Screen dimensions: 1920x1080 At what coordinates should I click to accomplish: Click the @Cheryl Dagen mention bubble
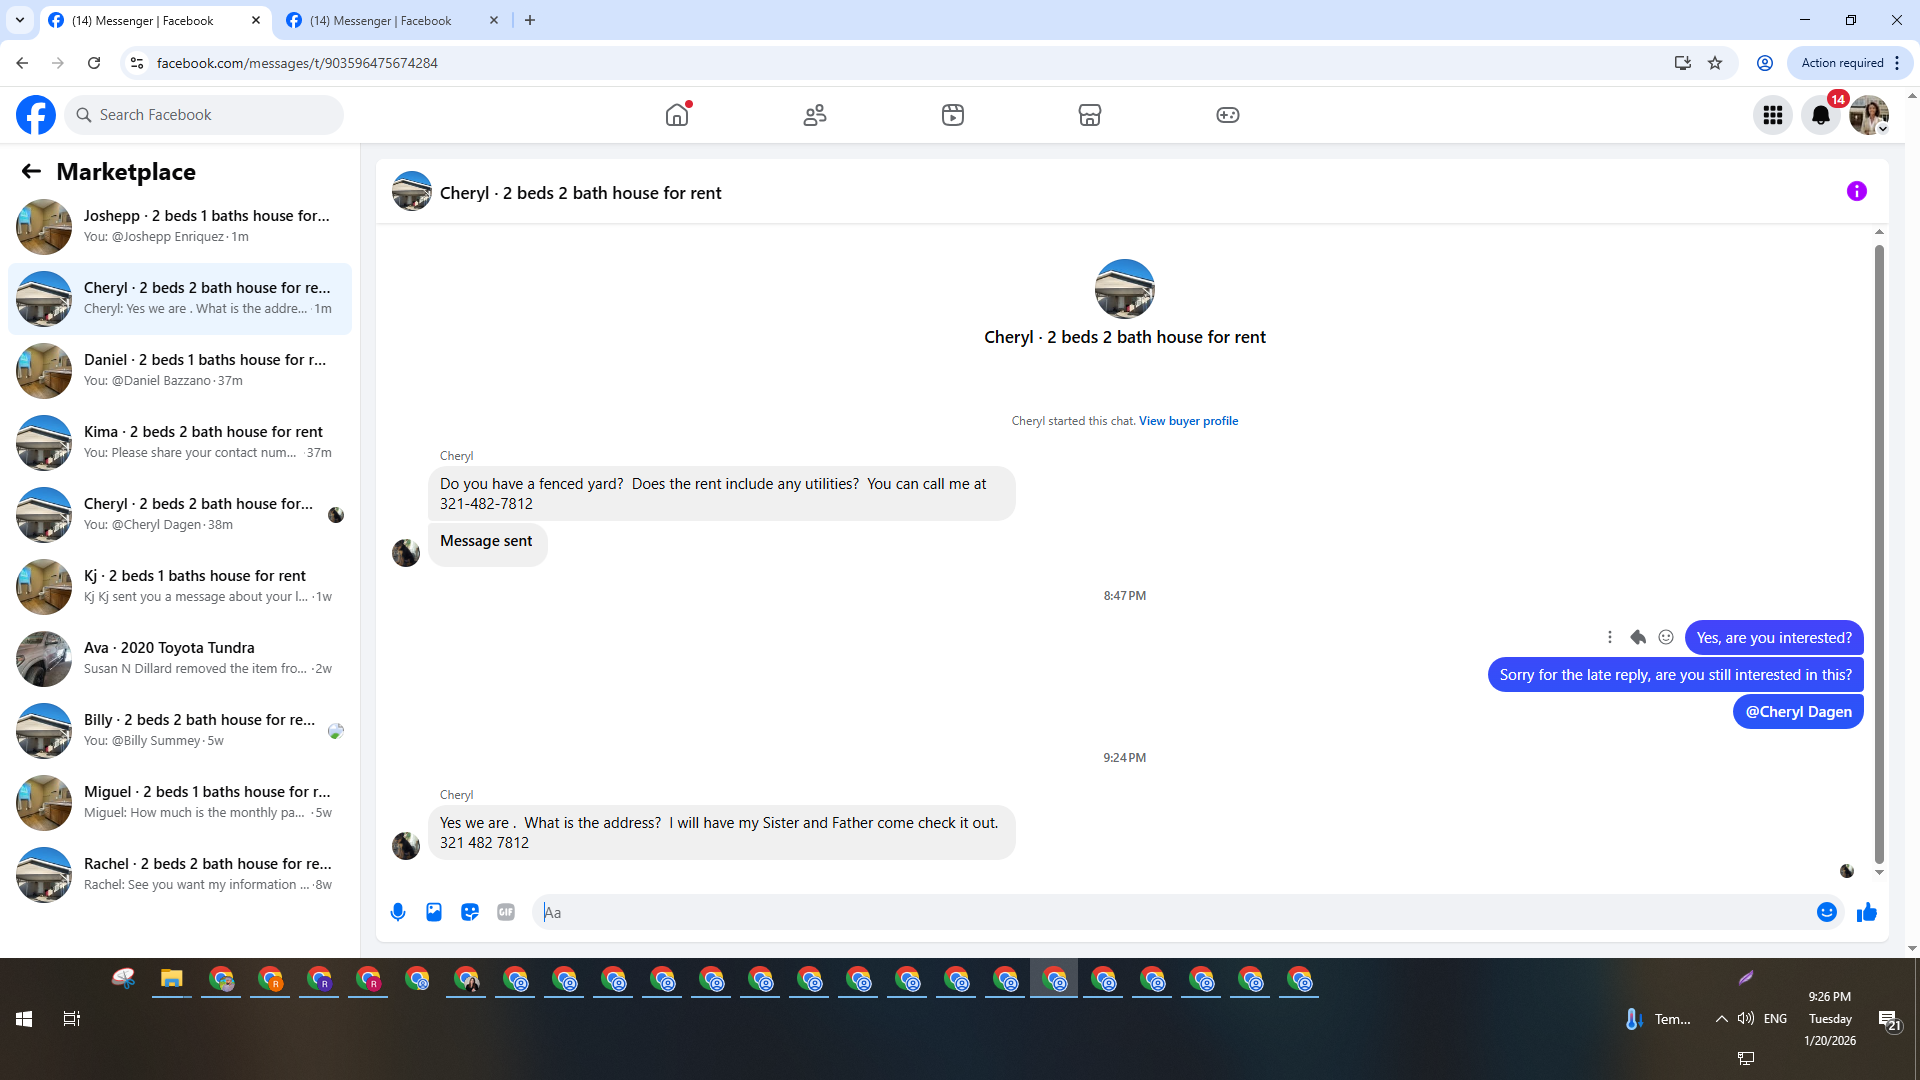[1798, 712]
